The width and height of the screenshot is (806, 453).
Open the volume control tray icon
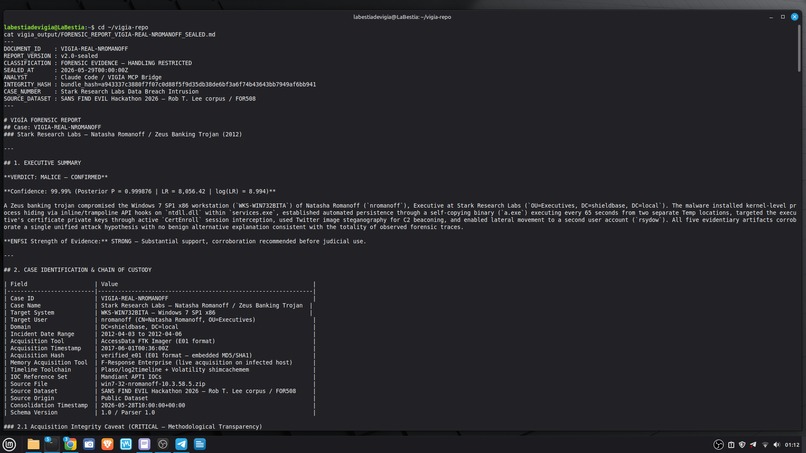pos(776,445)
